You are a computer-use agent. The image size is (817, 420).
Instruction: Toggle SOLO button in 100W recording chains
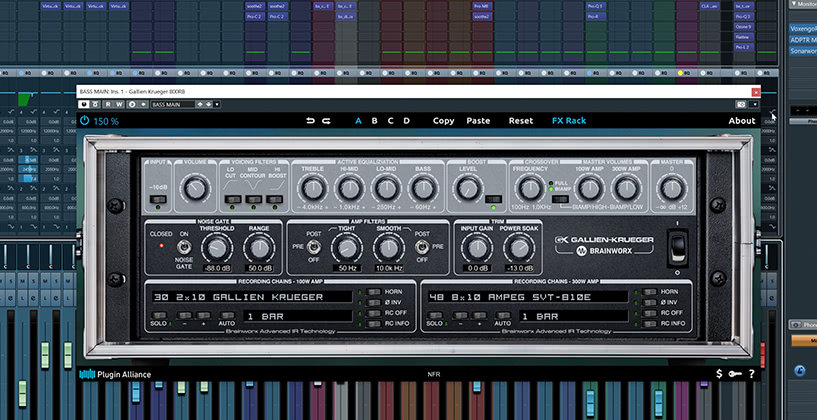(x=158, y=315)
